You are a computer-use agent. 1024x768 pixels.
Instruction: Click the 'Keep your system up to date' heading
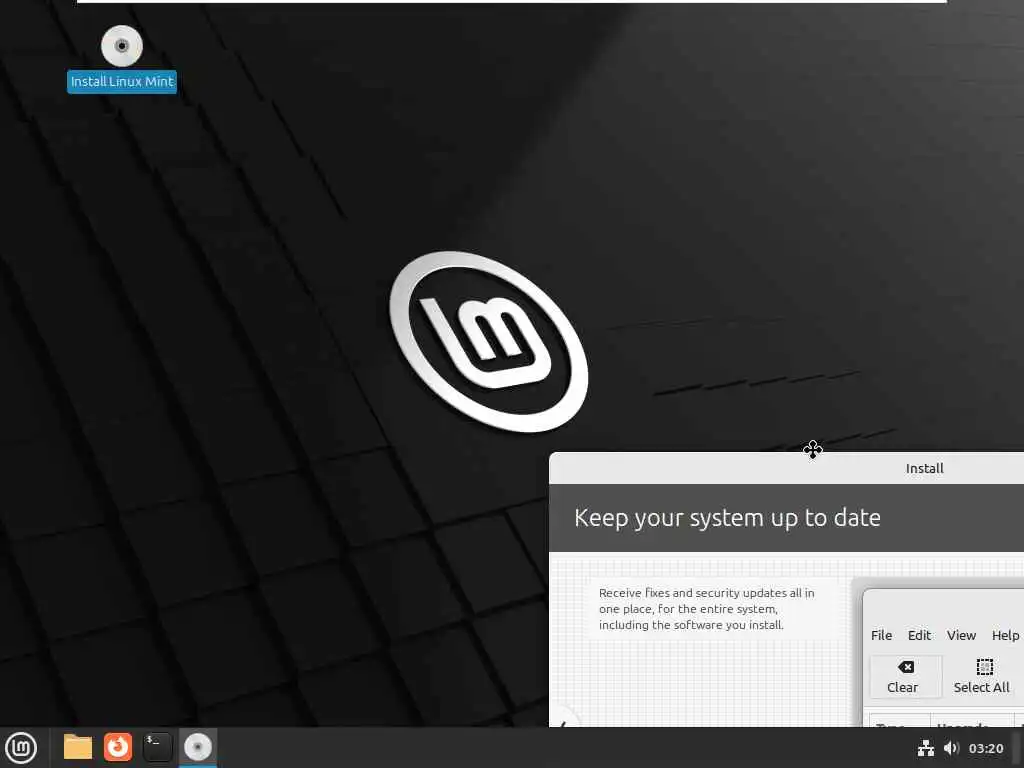coord(727,518)
